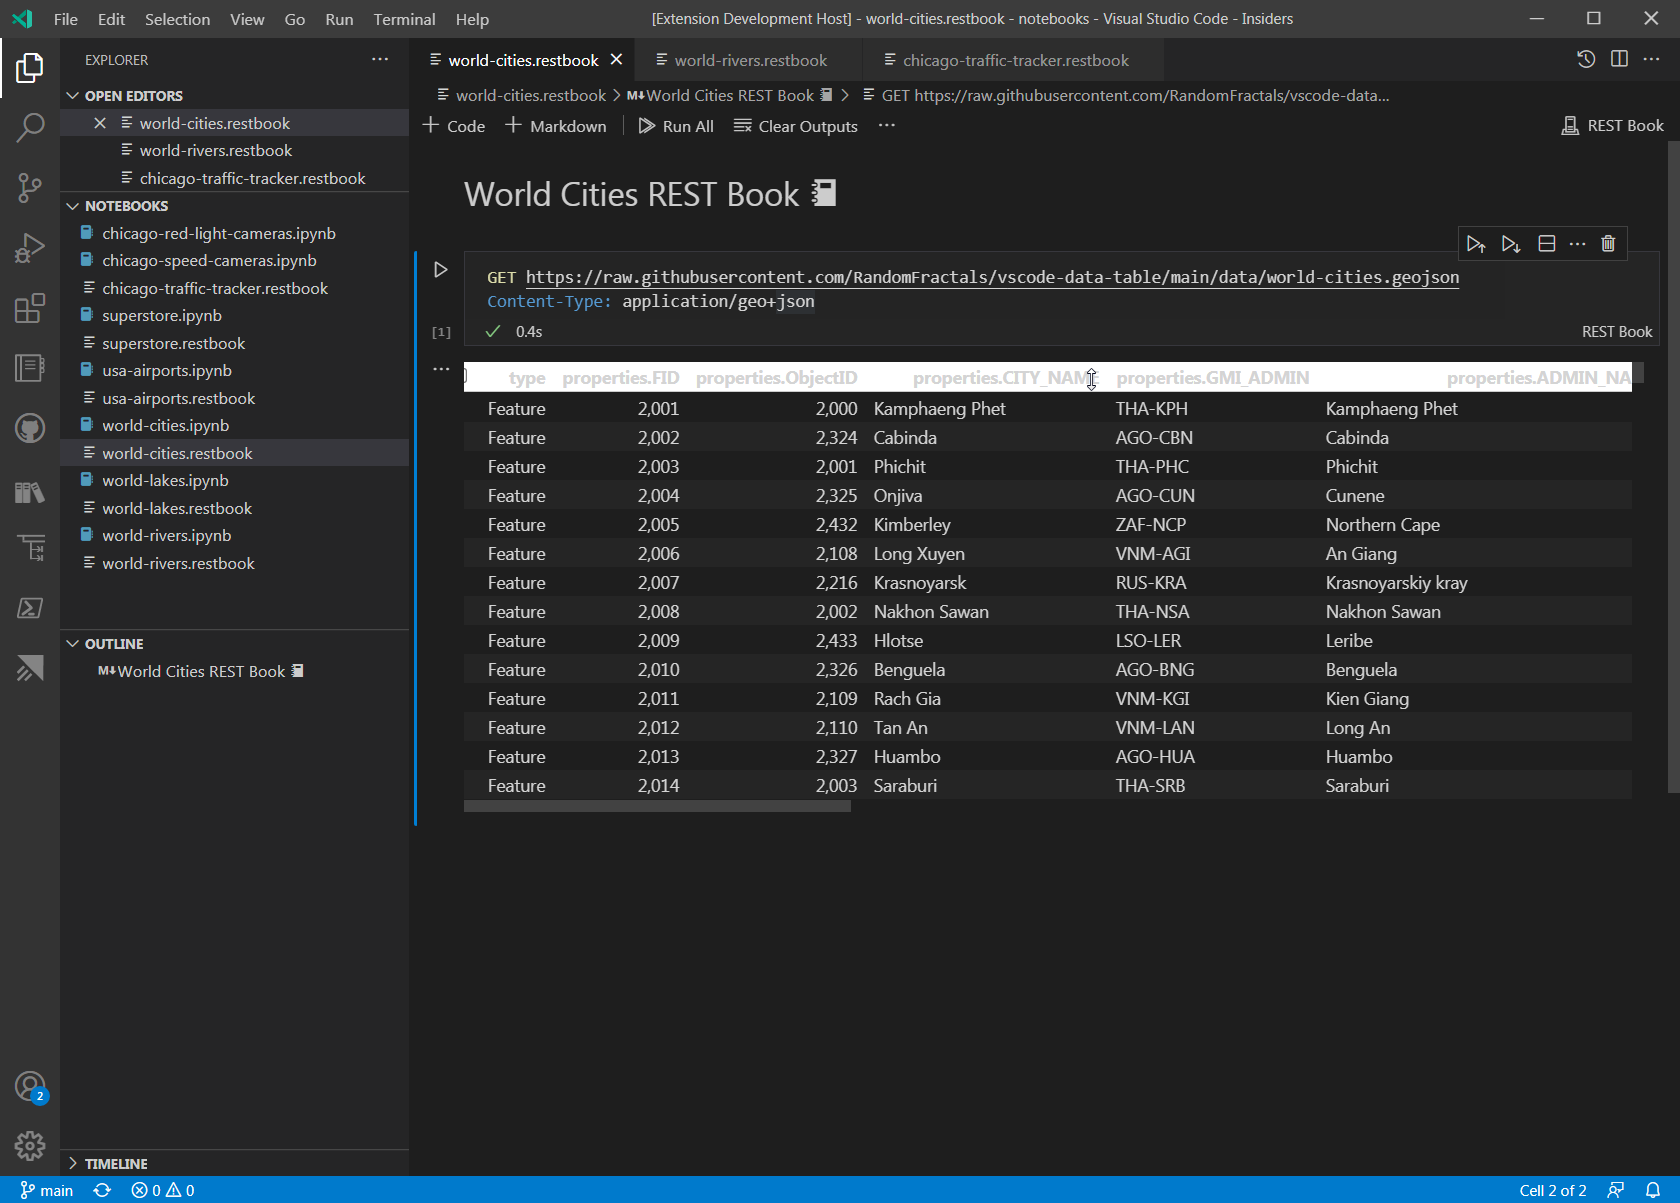Open notifications bell in status bar
The image size is (1680, 1203).
click(x=1653, y=1190)
